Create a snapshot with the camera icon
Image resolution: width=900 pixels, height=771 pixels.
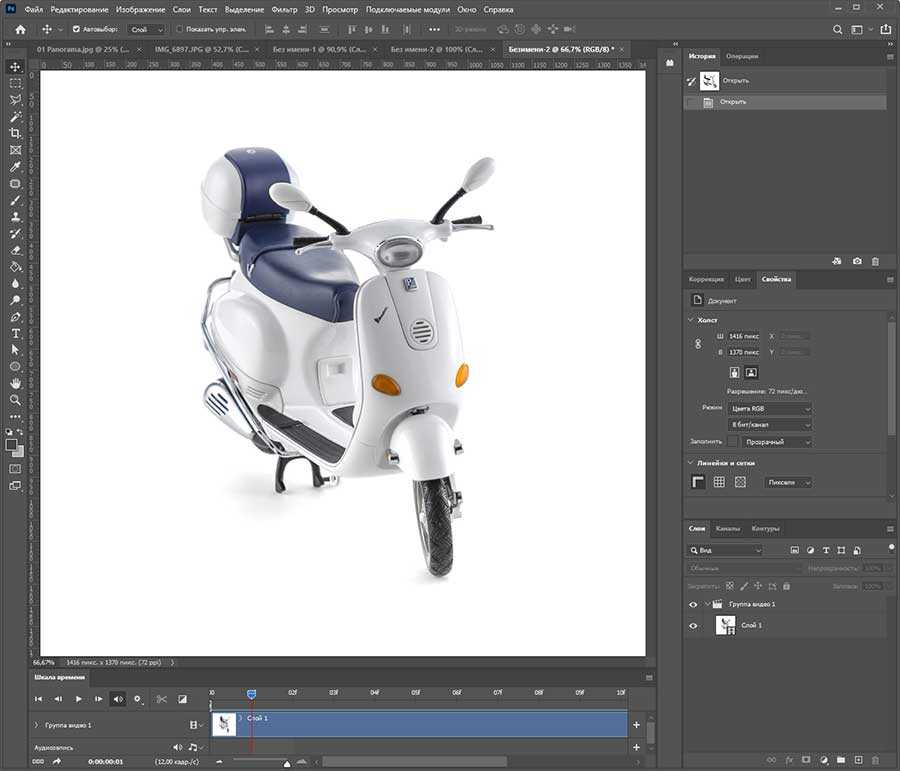[x=857, y=261]
